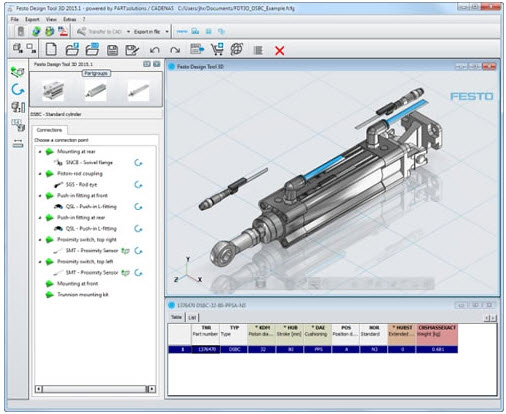
Task: Collapse the Mounting at rear node
Action: [x=40, y=152]
